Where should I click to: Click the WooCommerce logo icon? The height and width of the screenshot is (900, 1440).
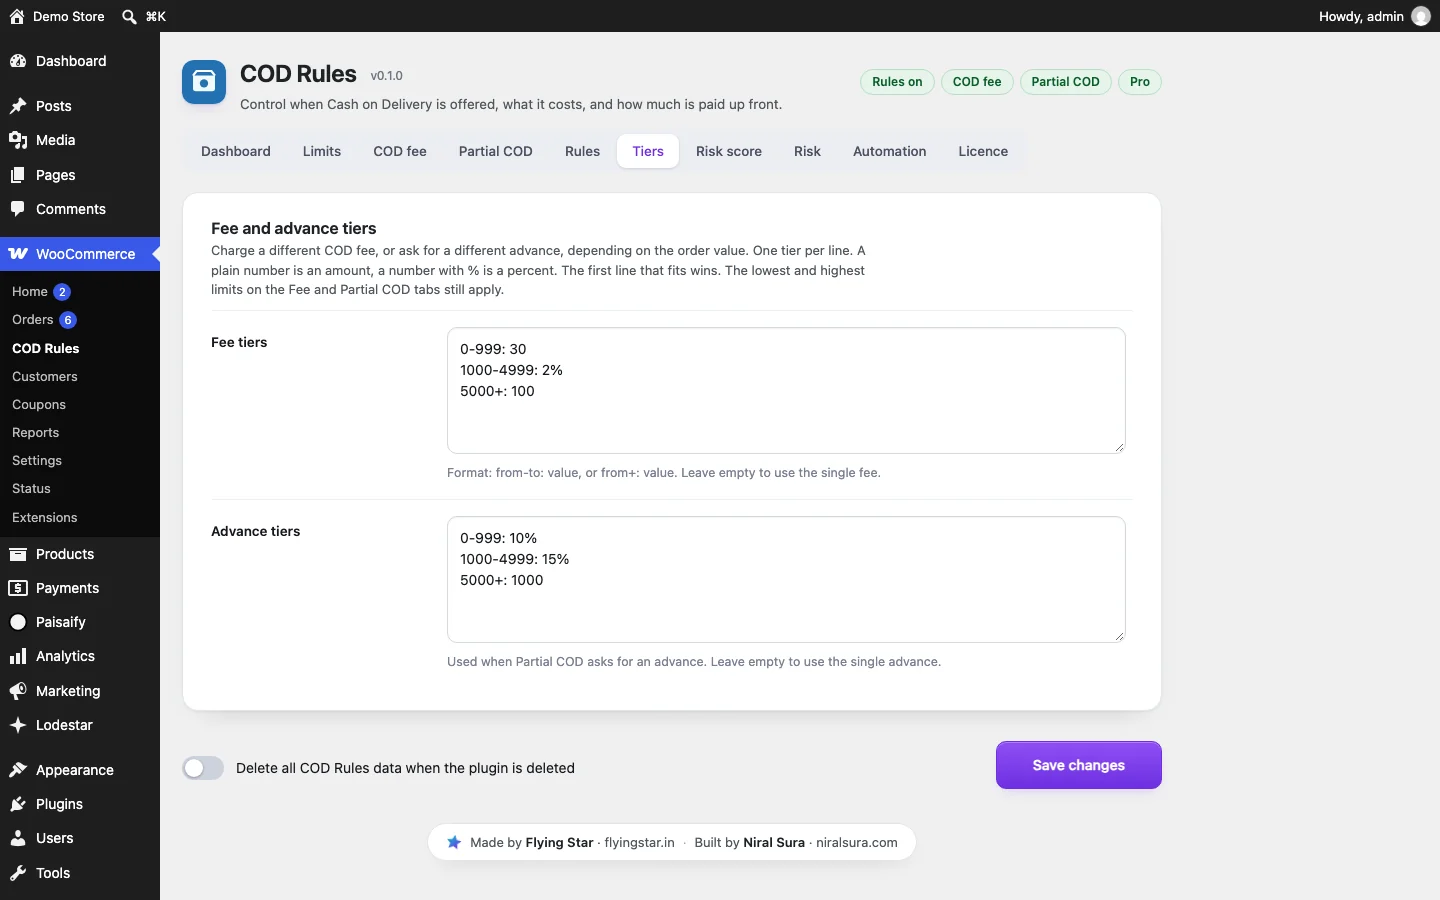click(x=18, y=254)
